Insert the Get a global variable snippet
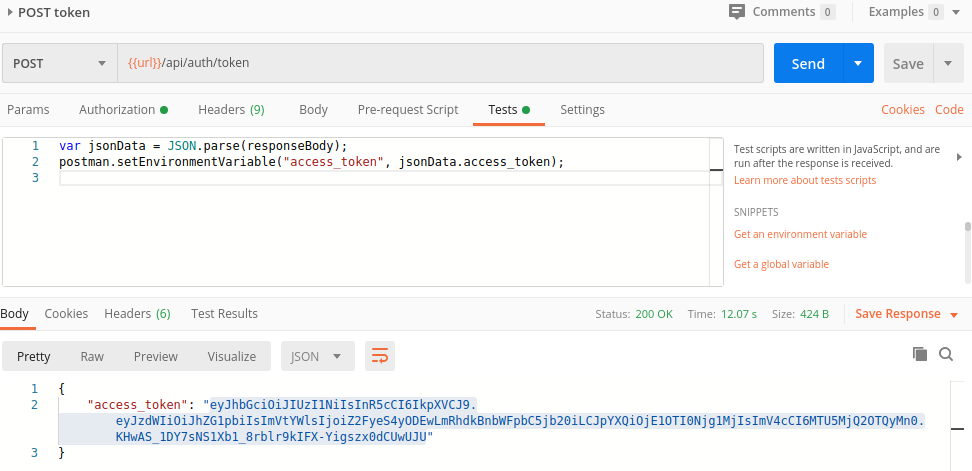This screenshot has height=471, width=972. [781, 264]
